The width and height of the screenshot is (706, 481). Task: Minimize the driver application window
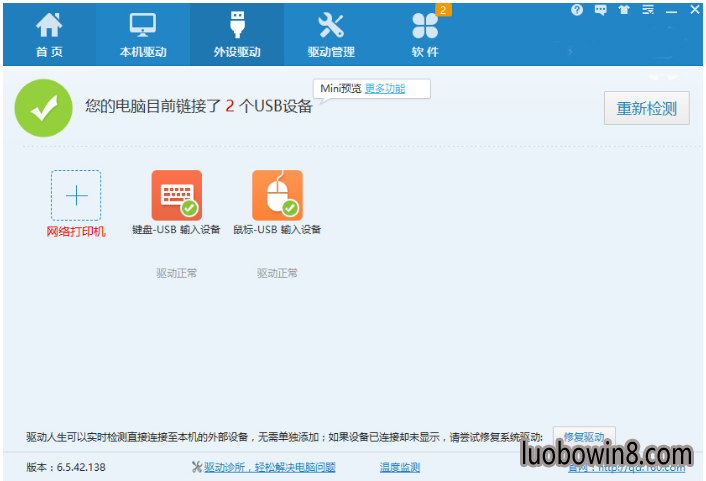tap(672, 10)
